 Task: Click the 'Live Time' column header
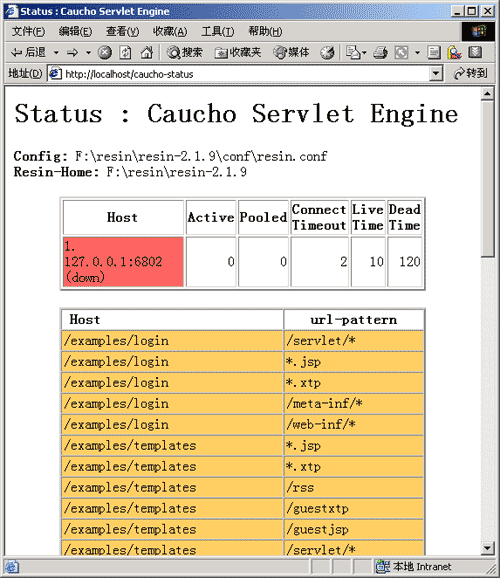coord(368,217)
